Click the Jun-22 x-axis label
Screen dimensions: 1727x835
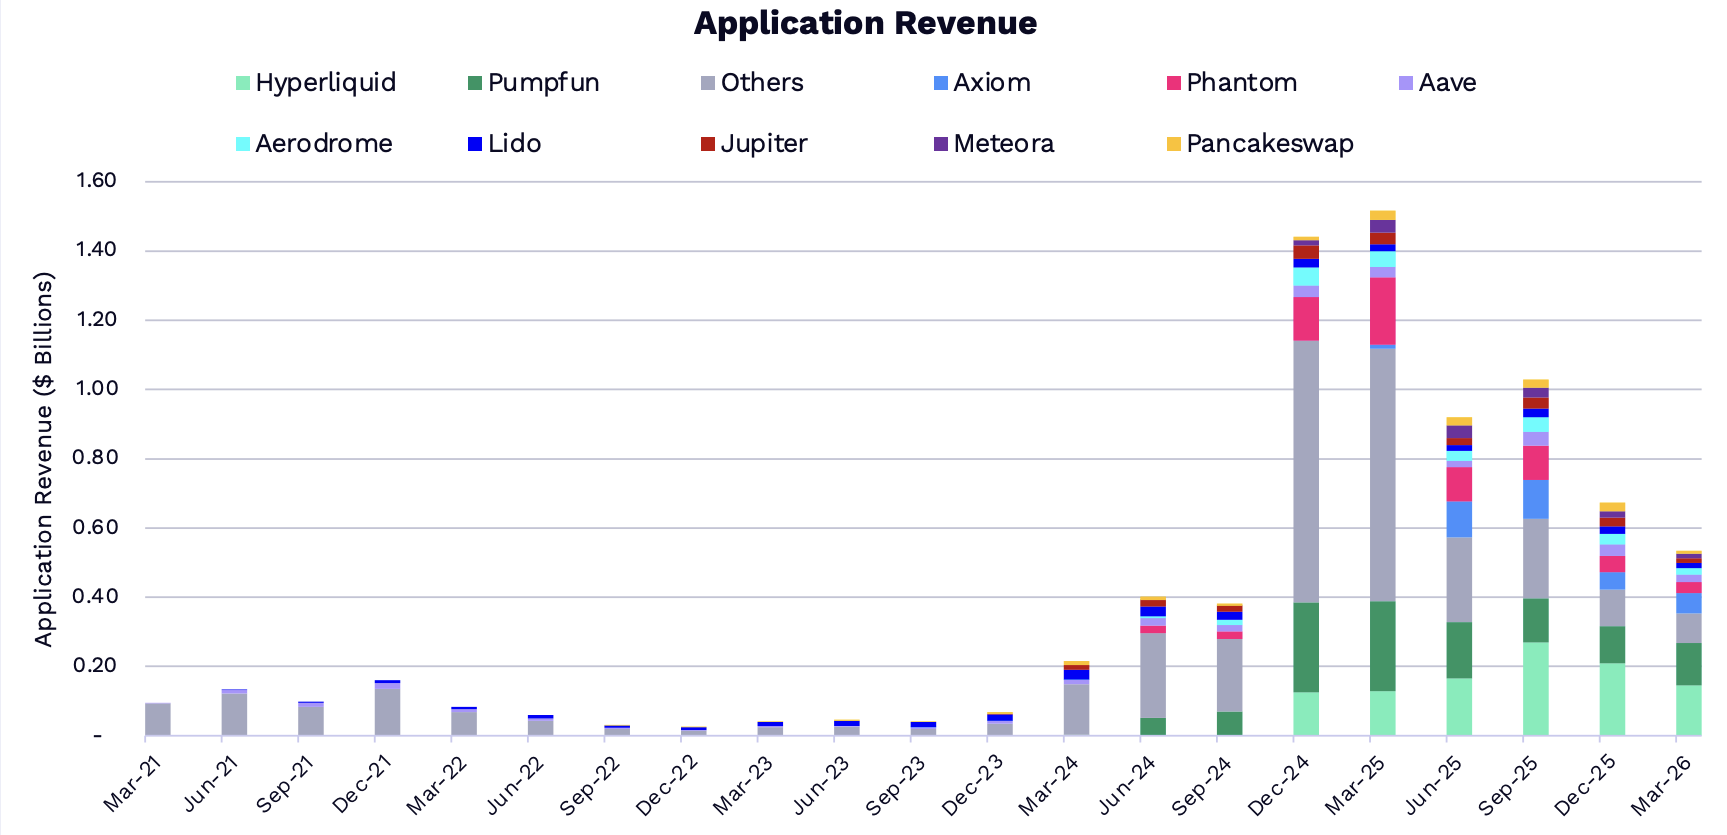[516, 784]
